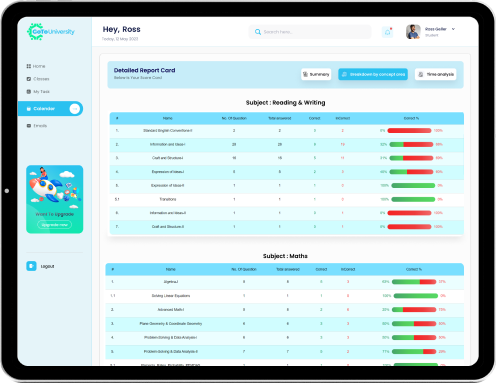Click the Logout link
Image resolution: width=496 pixels, height=383 pixels.
47,266
